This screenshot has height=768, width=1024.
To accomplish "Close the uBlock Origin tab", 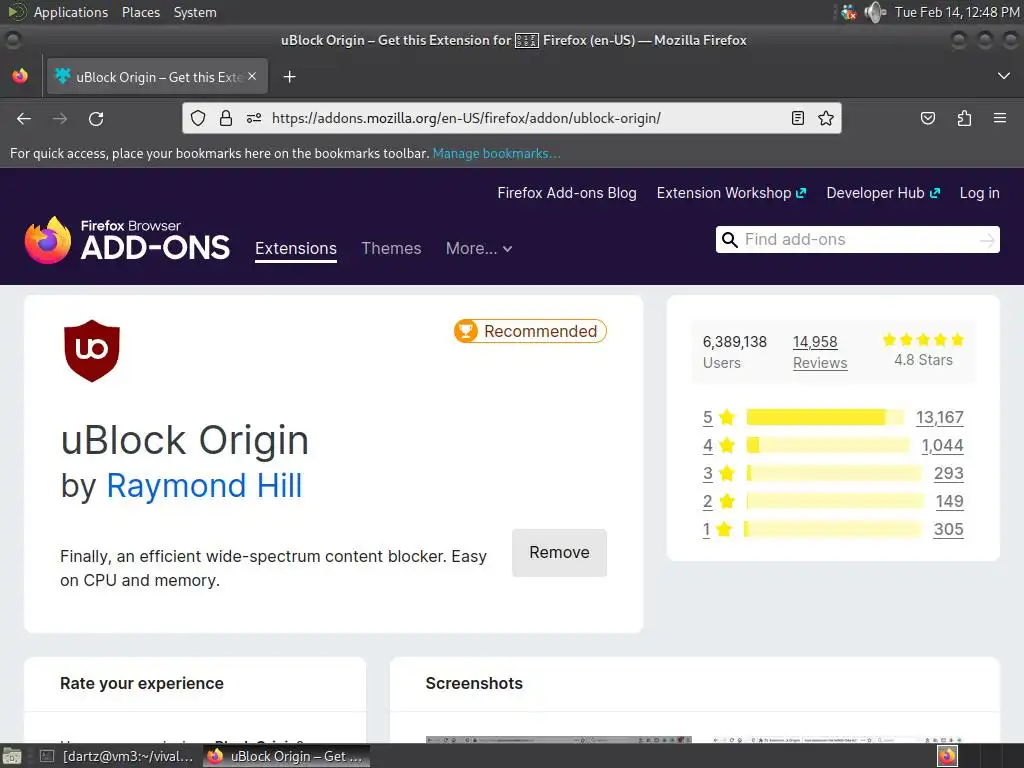I will (252, 76).
